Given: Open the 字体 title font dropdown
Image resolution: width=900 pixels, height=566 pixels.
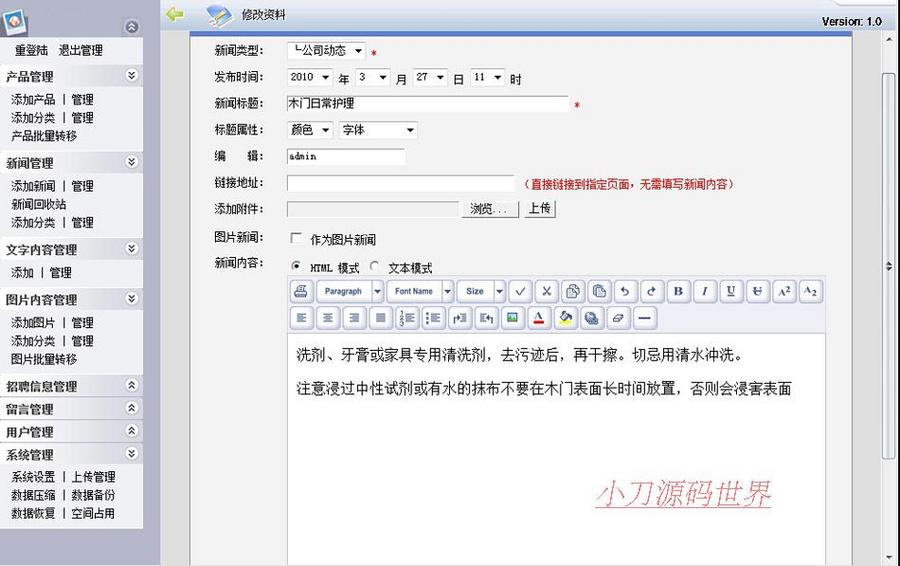Looking at the screenshot, I should tap(378, 130).
